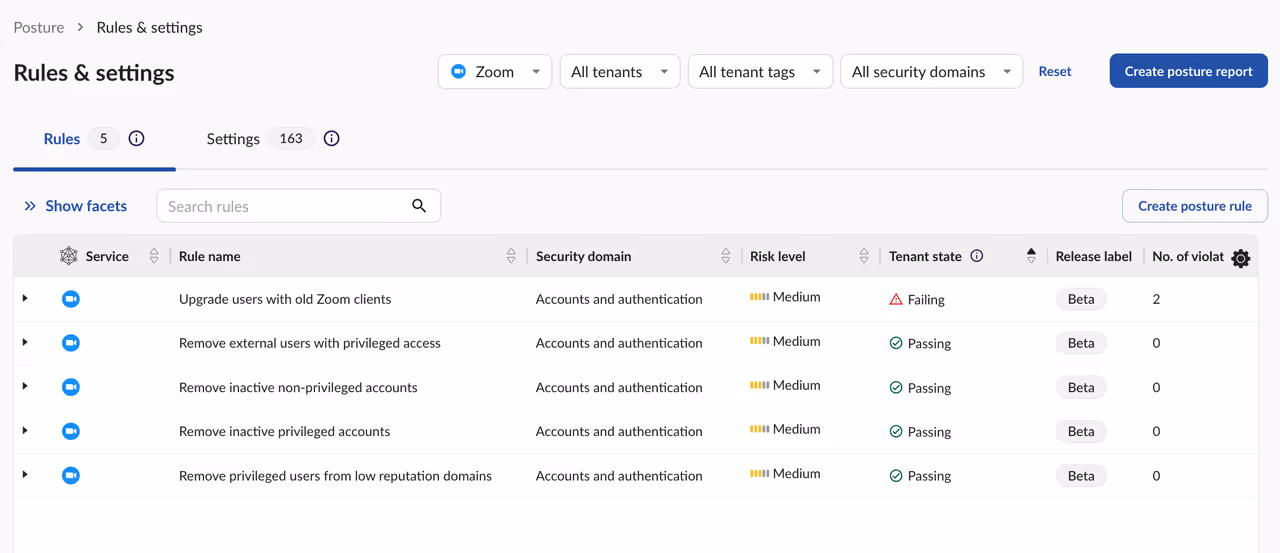Click the search magnifier icon
This screenshot has height=553, width=1280.
coord(419,206)
